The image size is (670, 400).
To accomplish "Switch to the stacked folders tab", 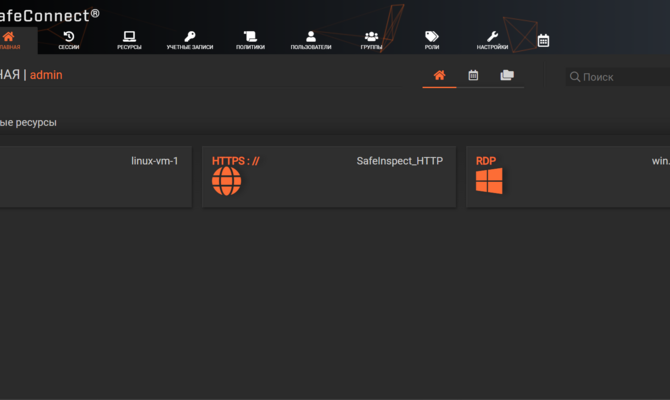I will pos(507,75).
